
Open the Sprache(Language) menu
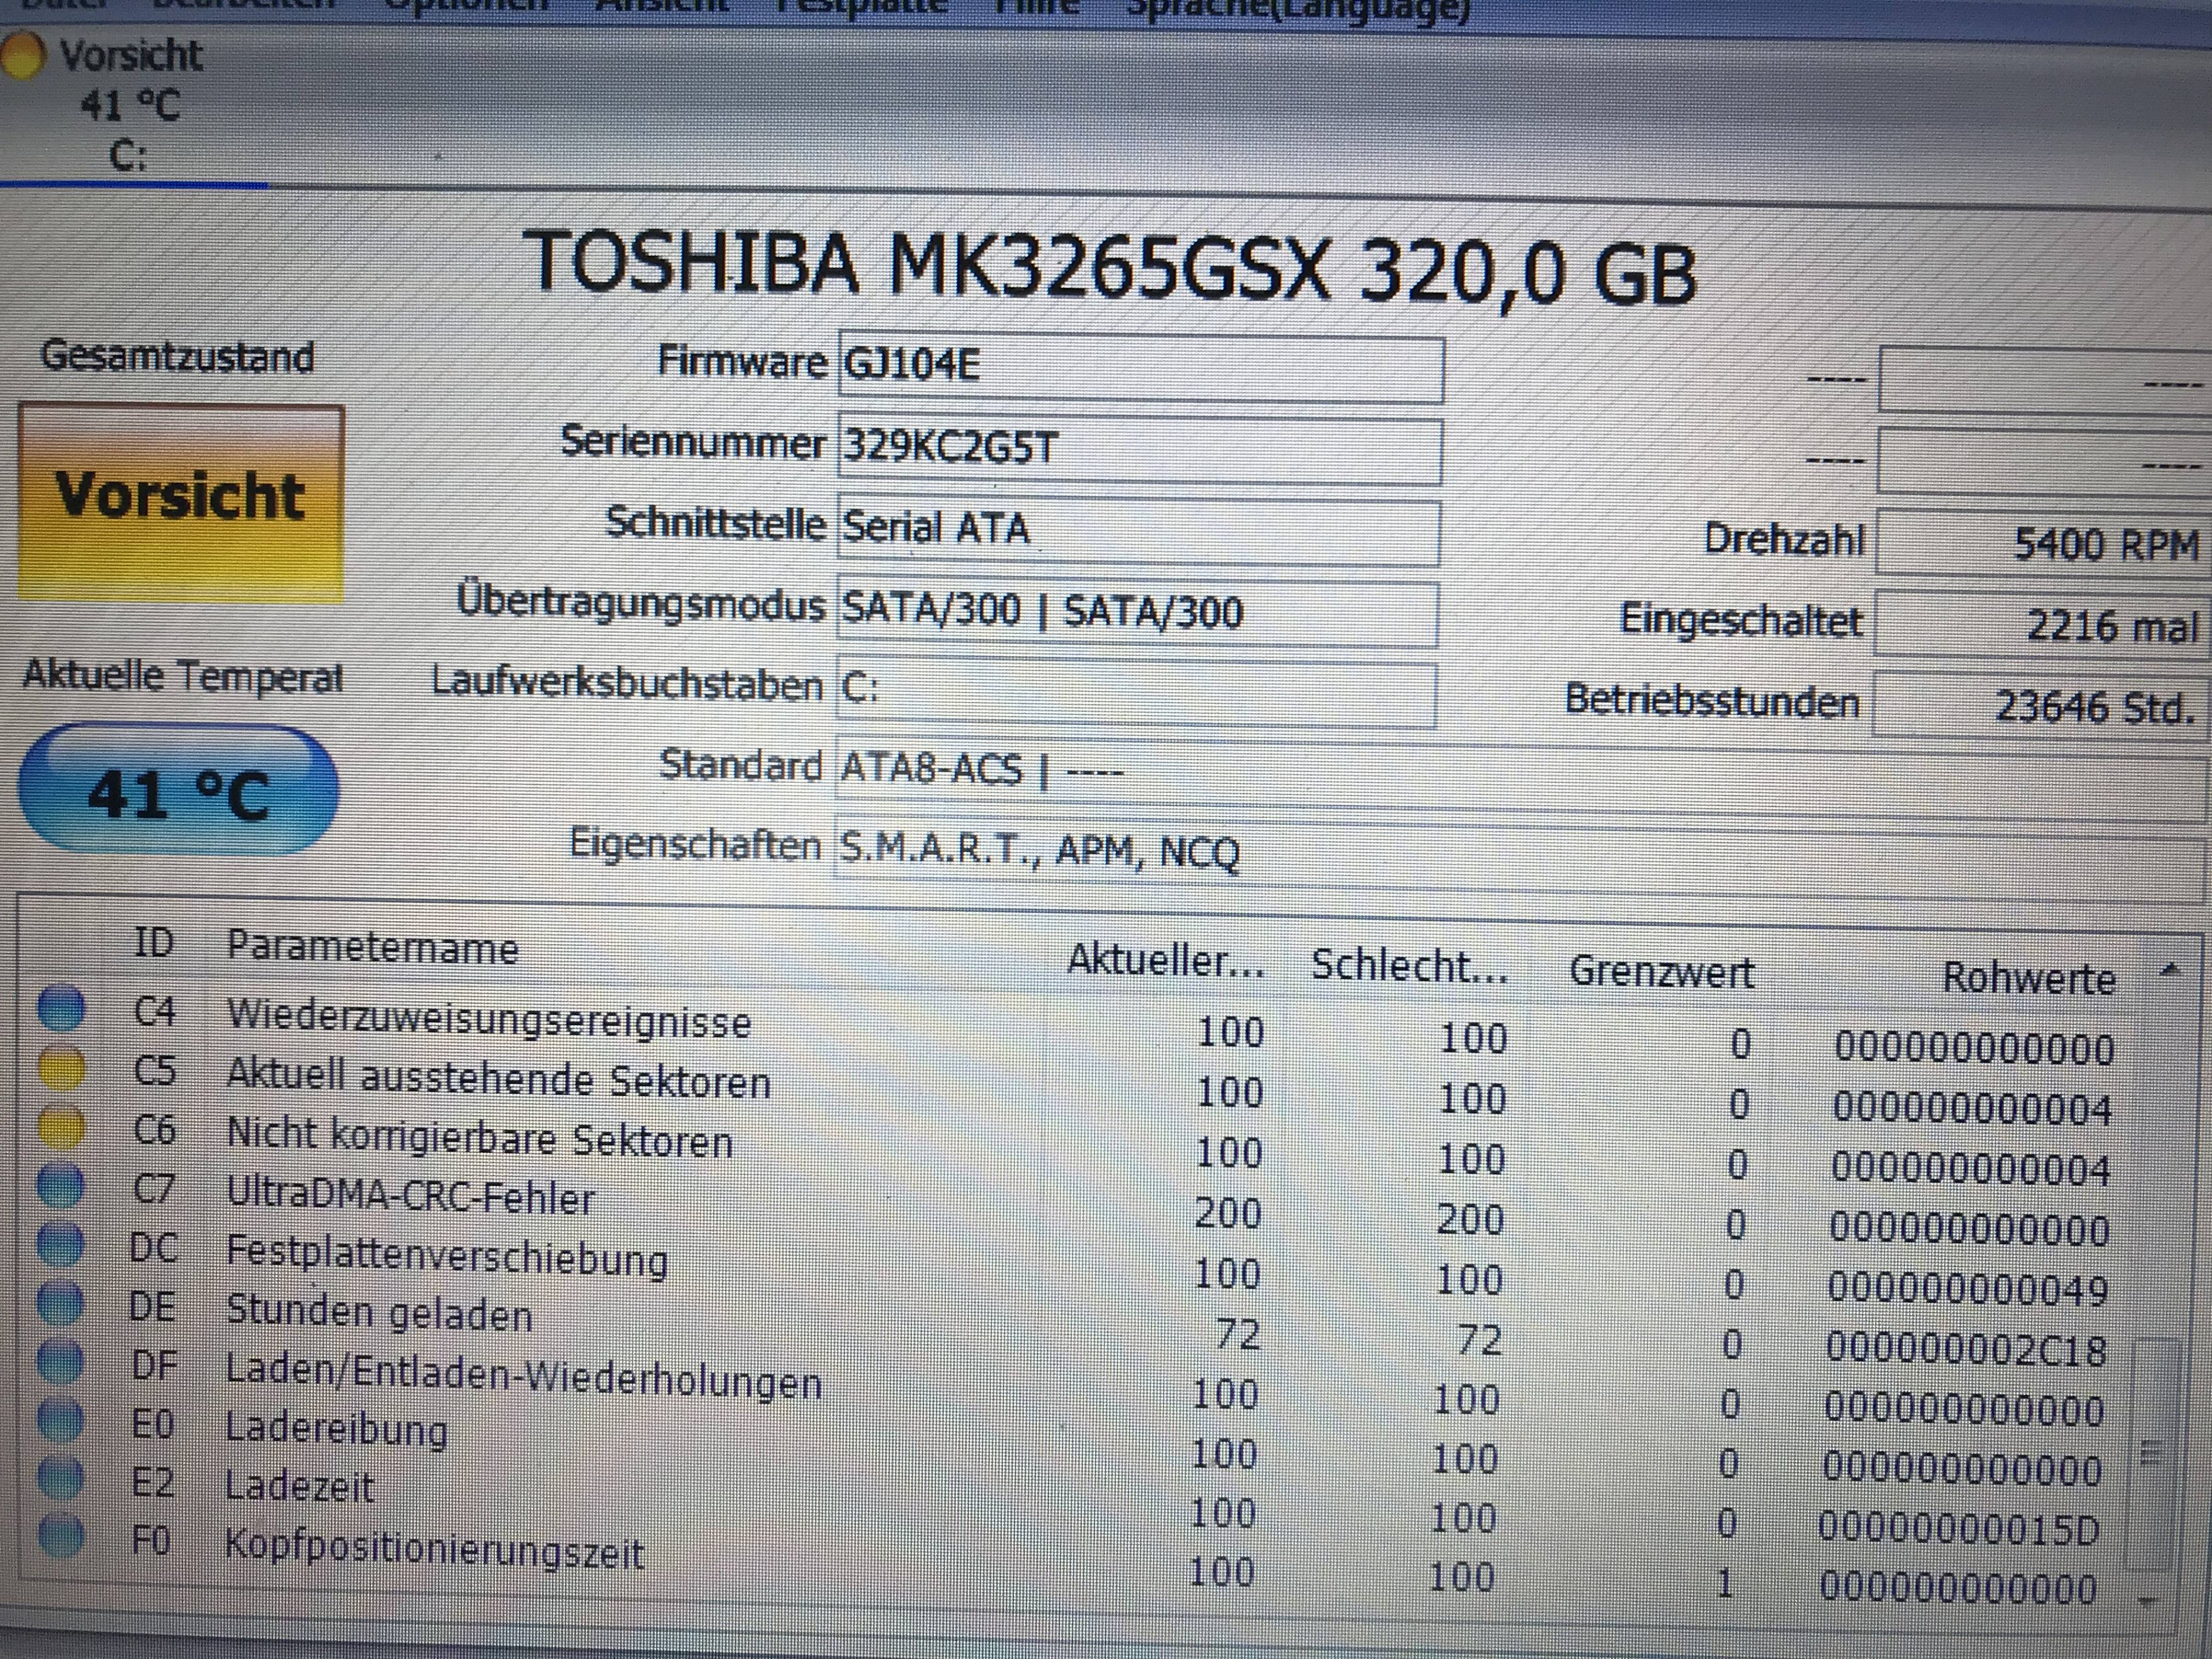(1298, 8)
